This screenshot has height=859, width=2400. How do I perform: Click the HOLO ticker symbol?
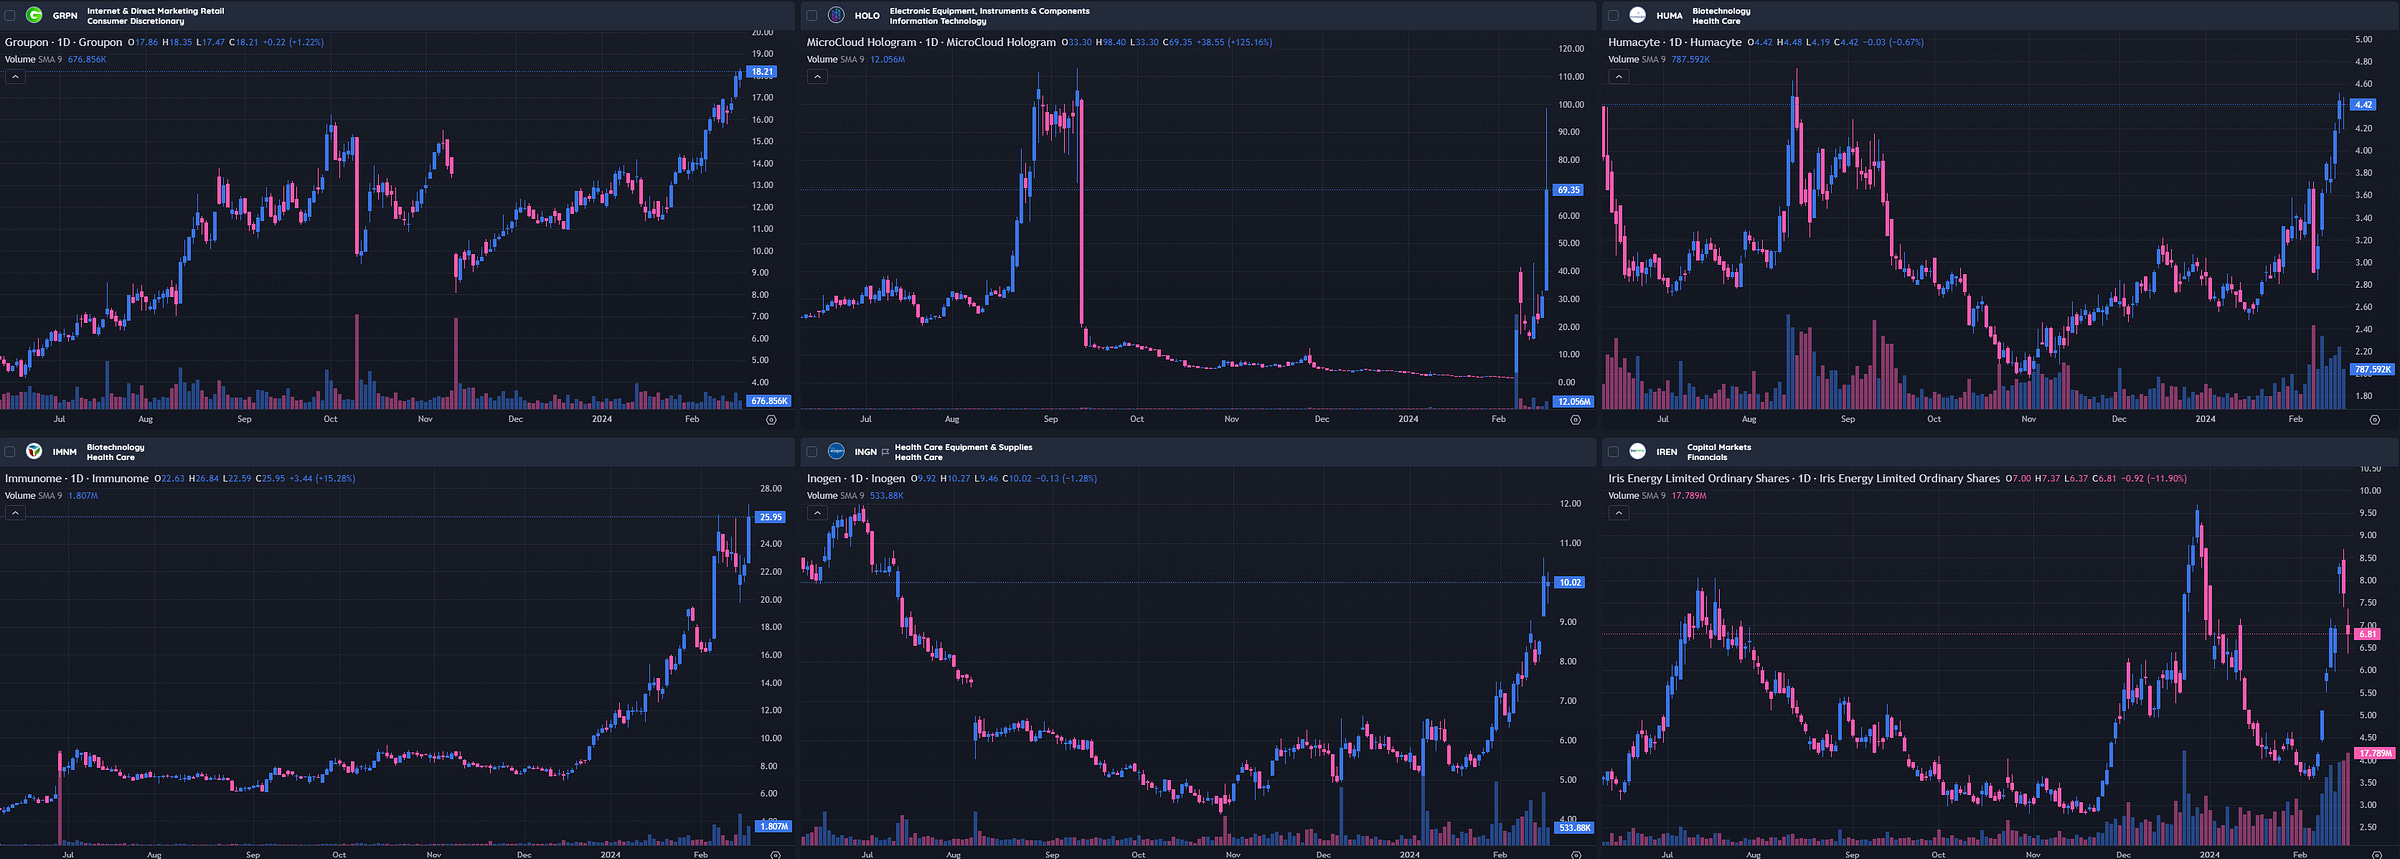tap(867, 16)
